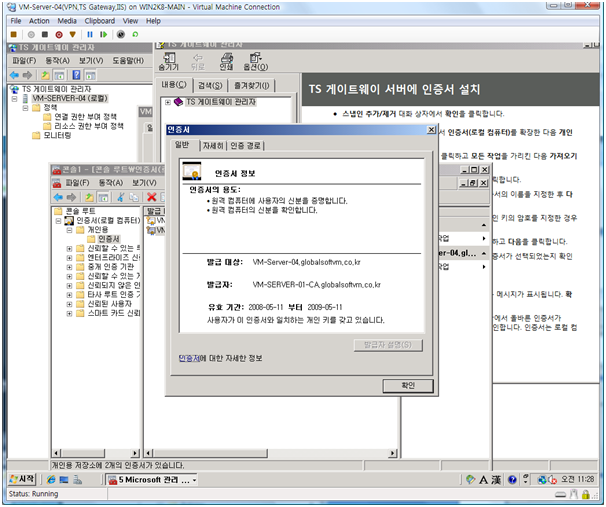The height and width of the screenshot is (507, 606).
Task: Click the Show/Hide console tree icon in TS Gateway Manager
Action: coord(59,75)
